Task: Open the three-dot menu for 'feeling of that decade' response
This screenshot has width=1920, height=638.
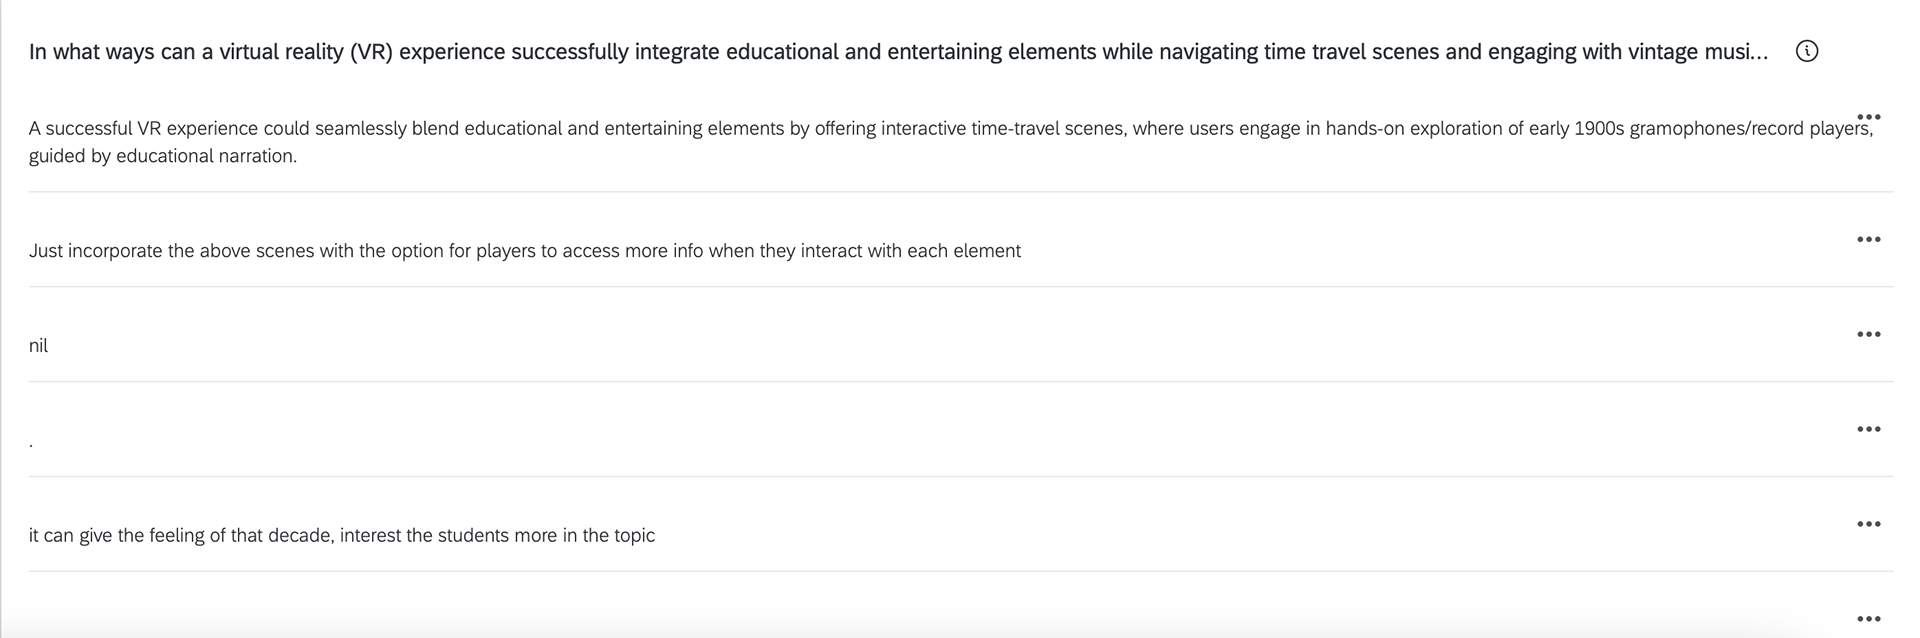Action: point(1868,524)
